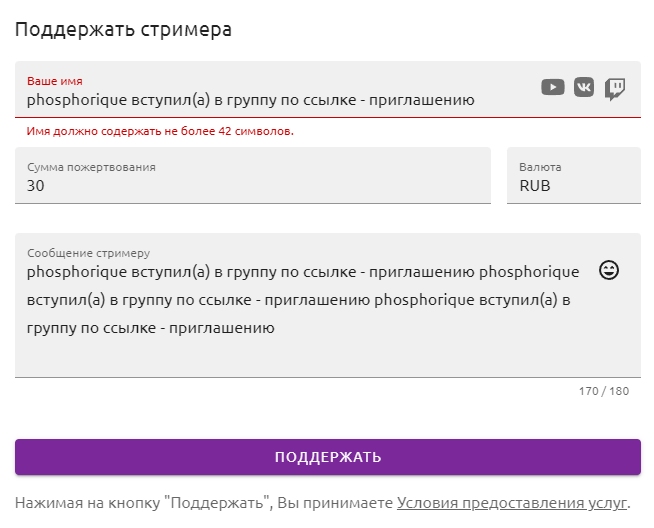654x528 pixels.
Task: Click the purple 'ПОДДЕРЖАТЬ' button
Action: click(328, 457)
